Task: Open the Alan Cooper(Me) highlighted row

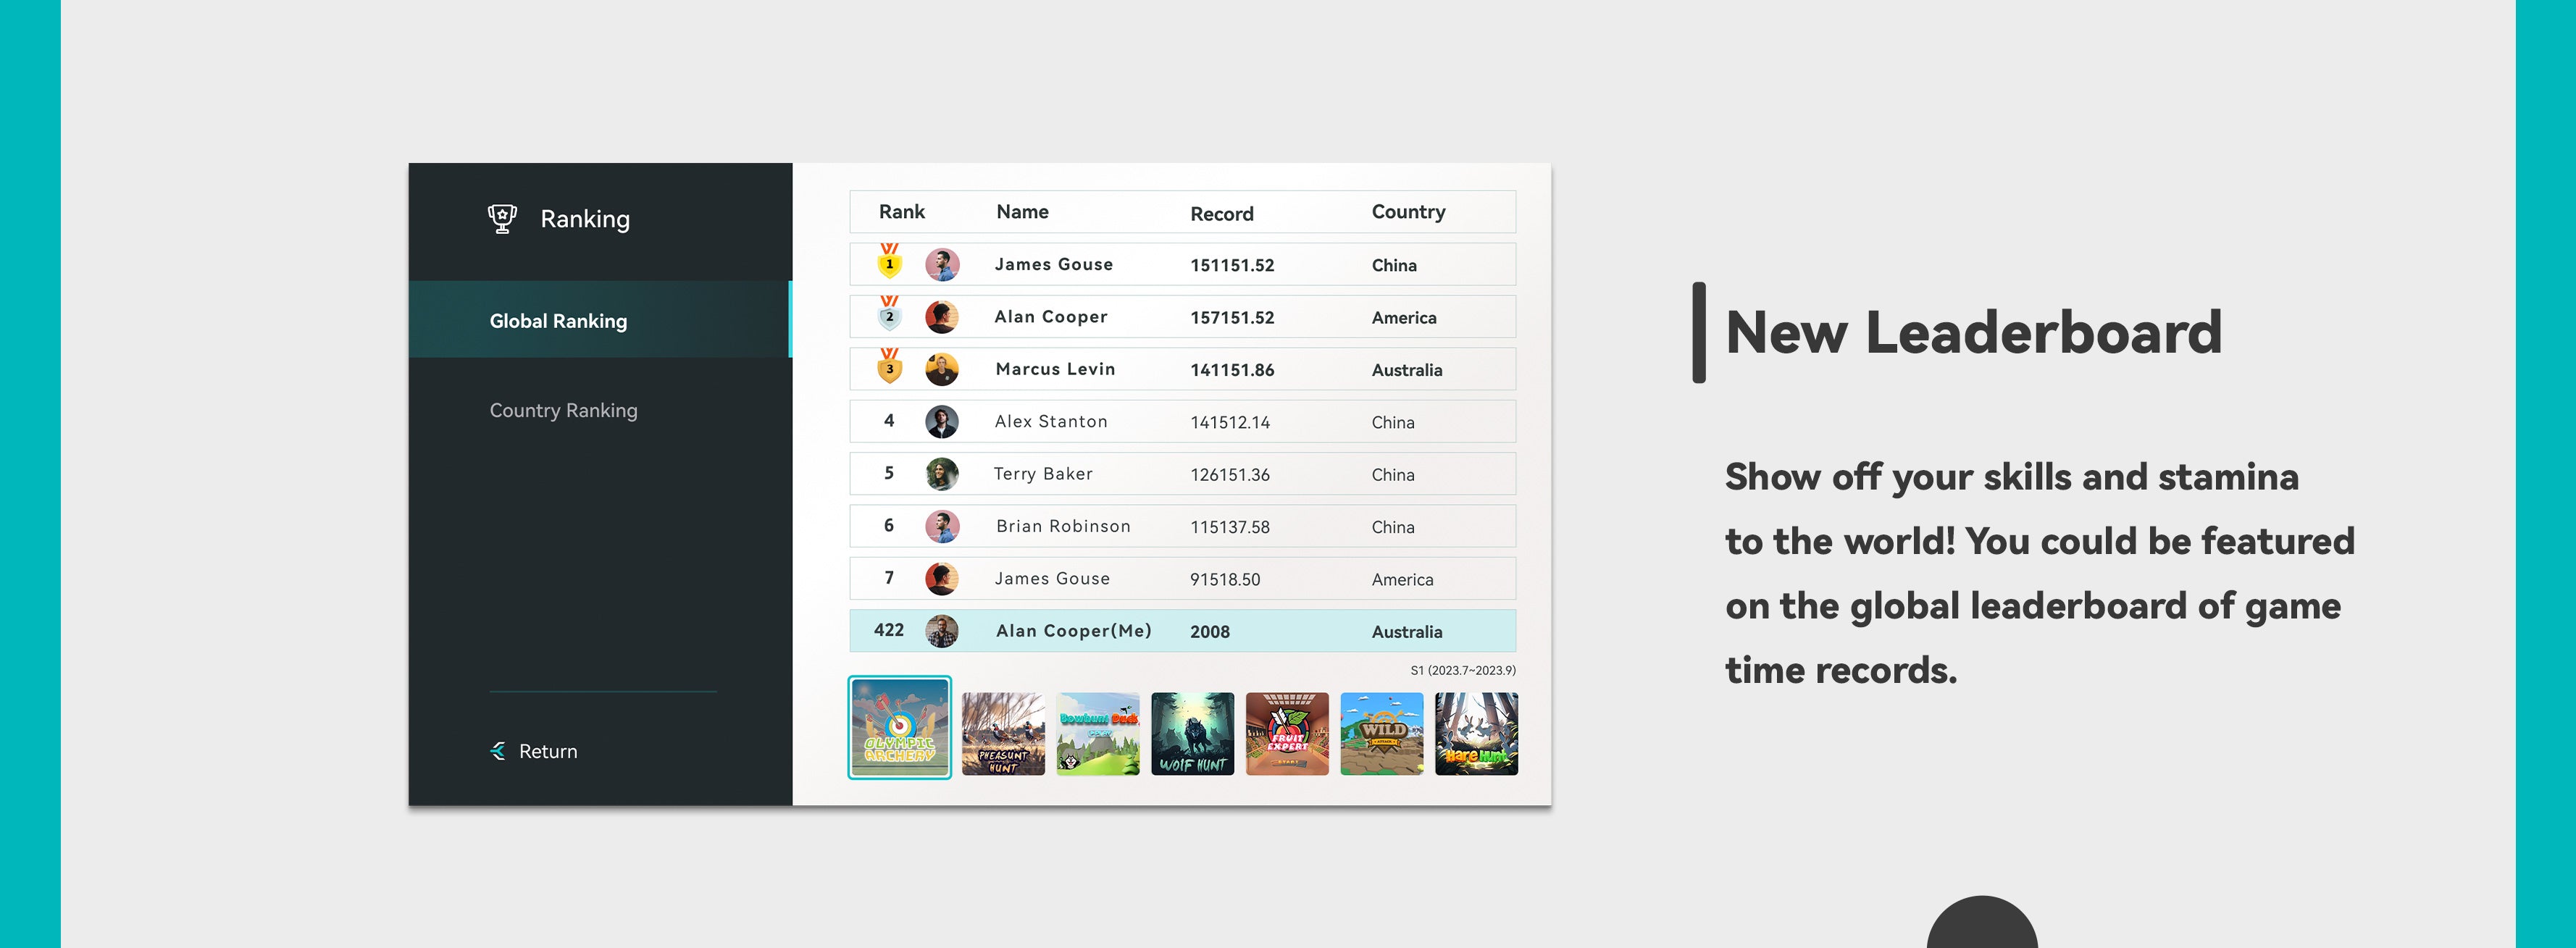Action: coord(1182,631)
